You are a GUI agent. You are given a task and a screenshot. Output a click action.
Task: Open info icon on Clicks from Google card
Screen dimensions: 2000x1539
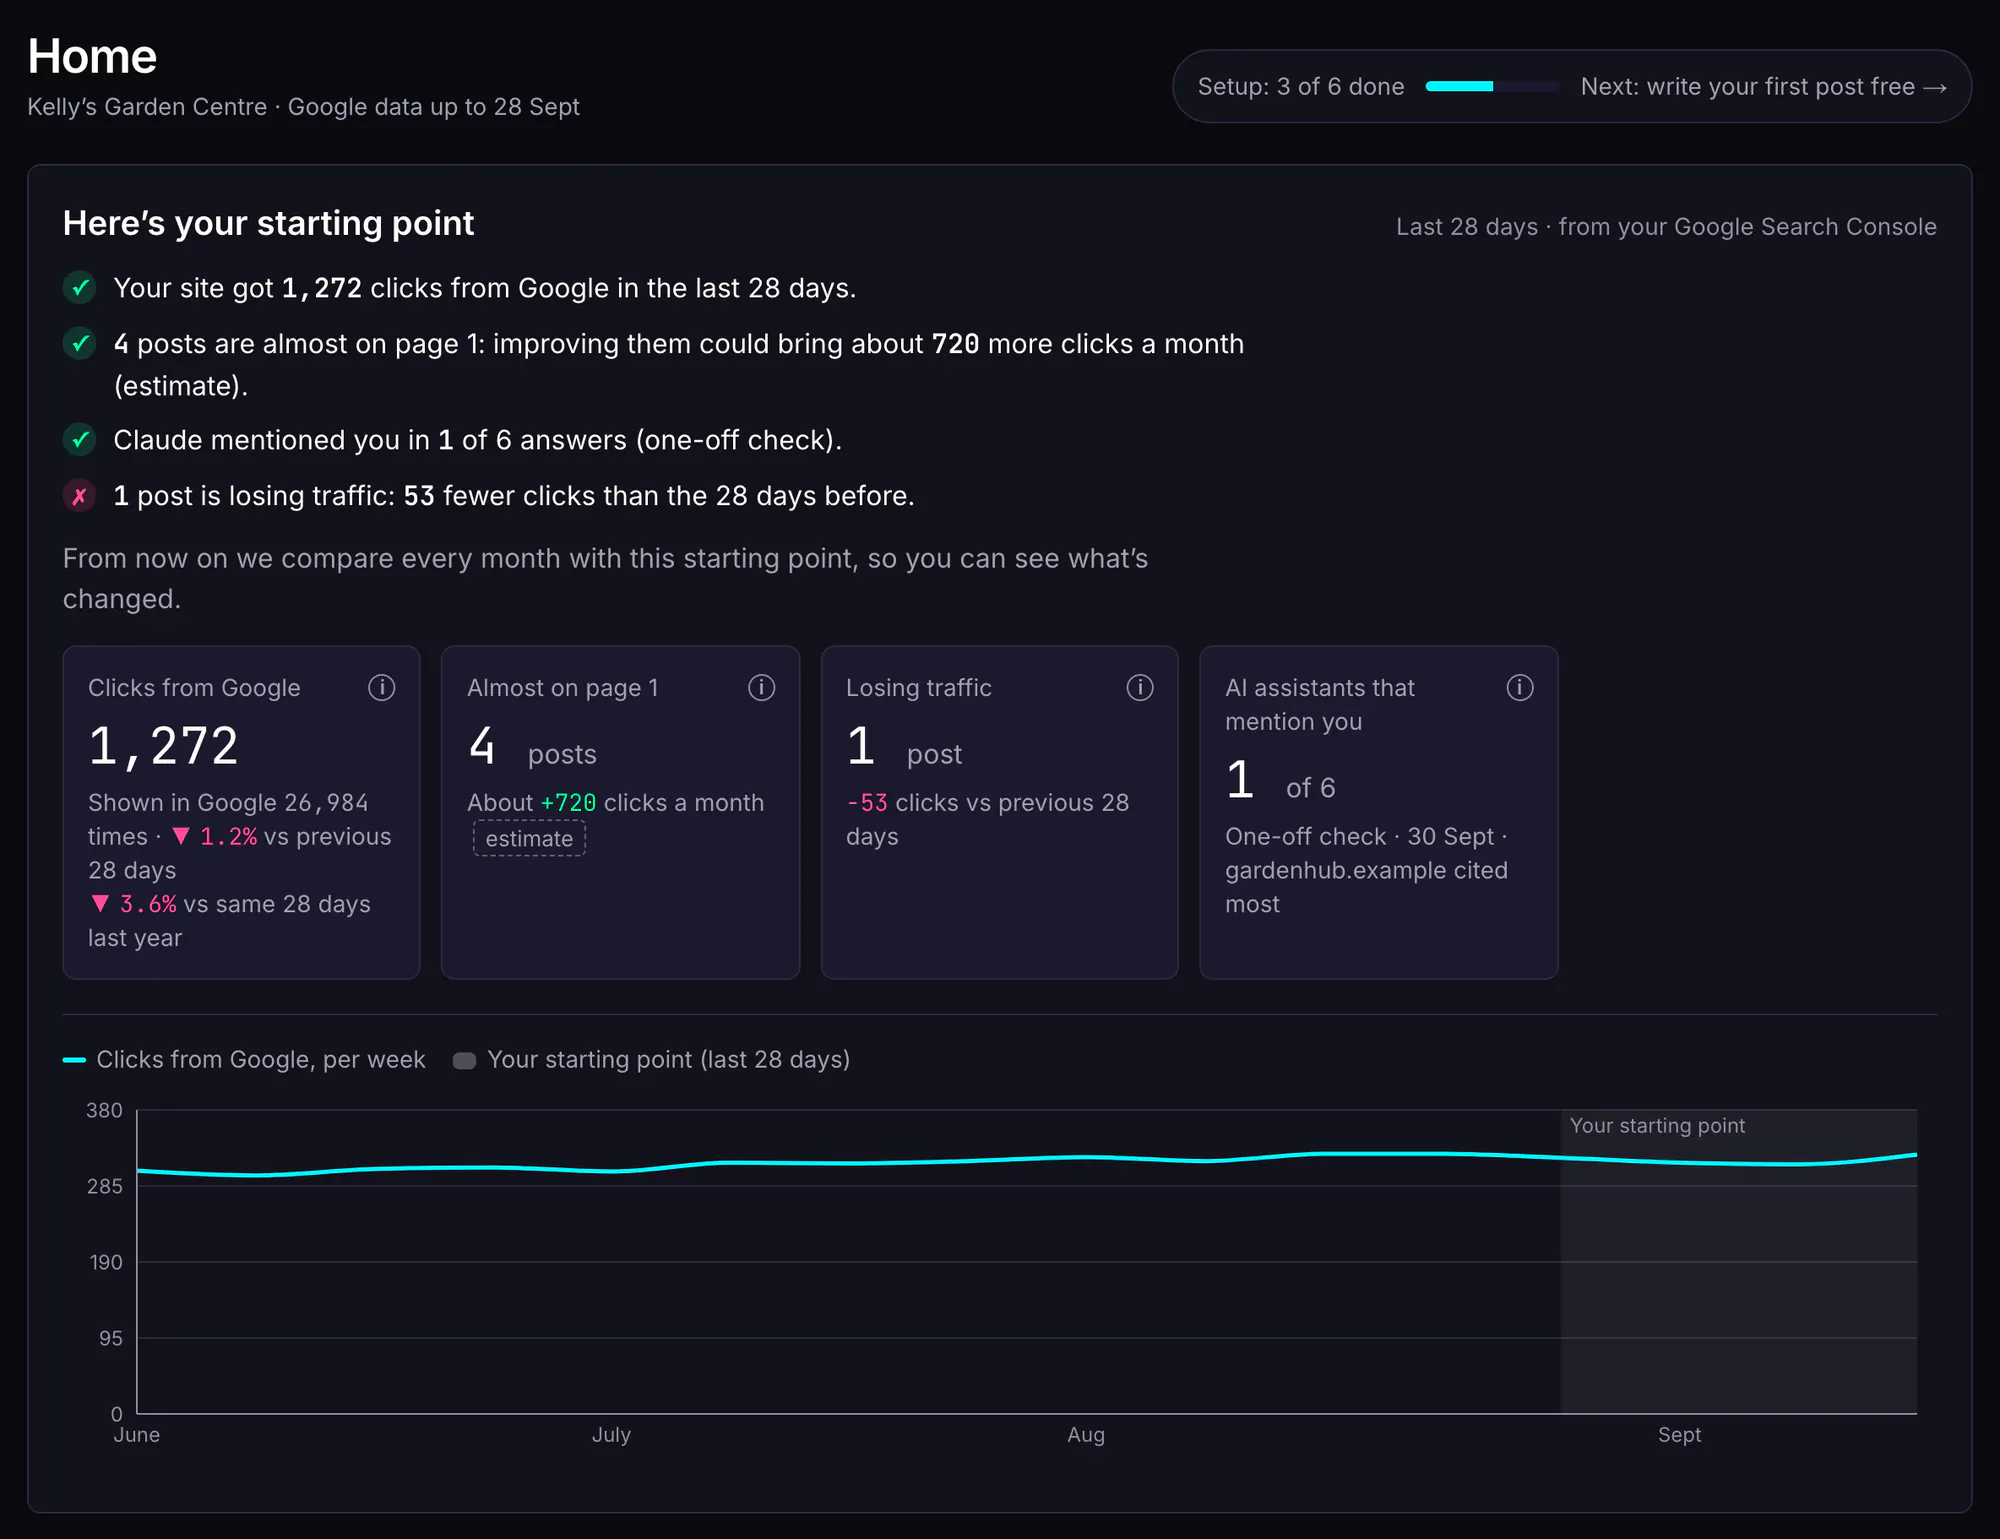381,687
